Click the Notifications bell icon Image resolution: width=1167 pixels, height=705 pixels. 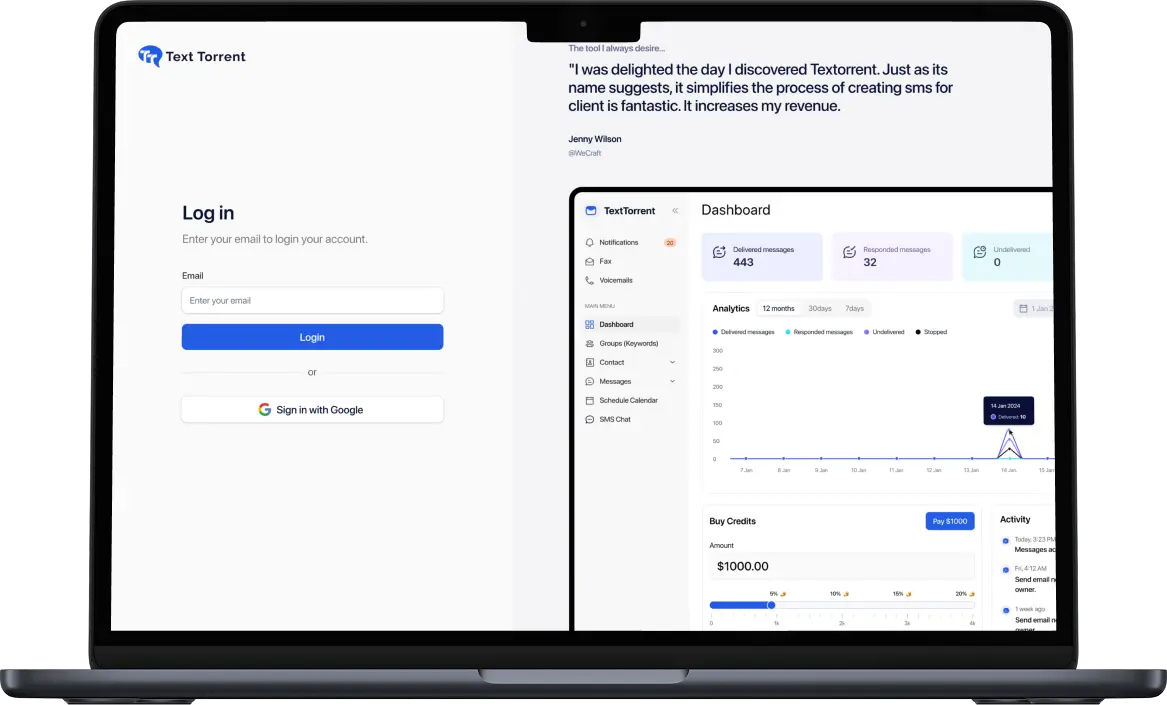(x=590, y=242)
